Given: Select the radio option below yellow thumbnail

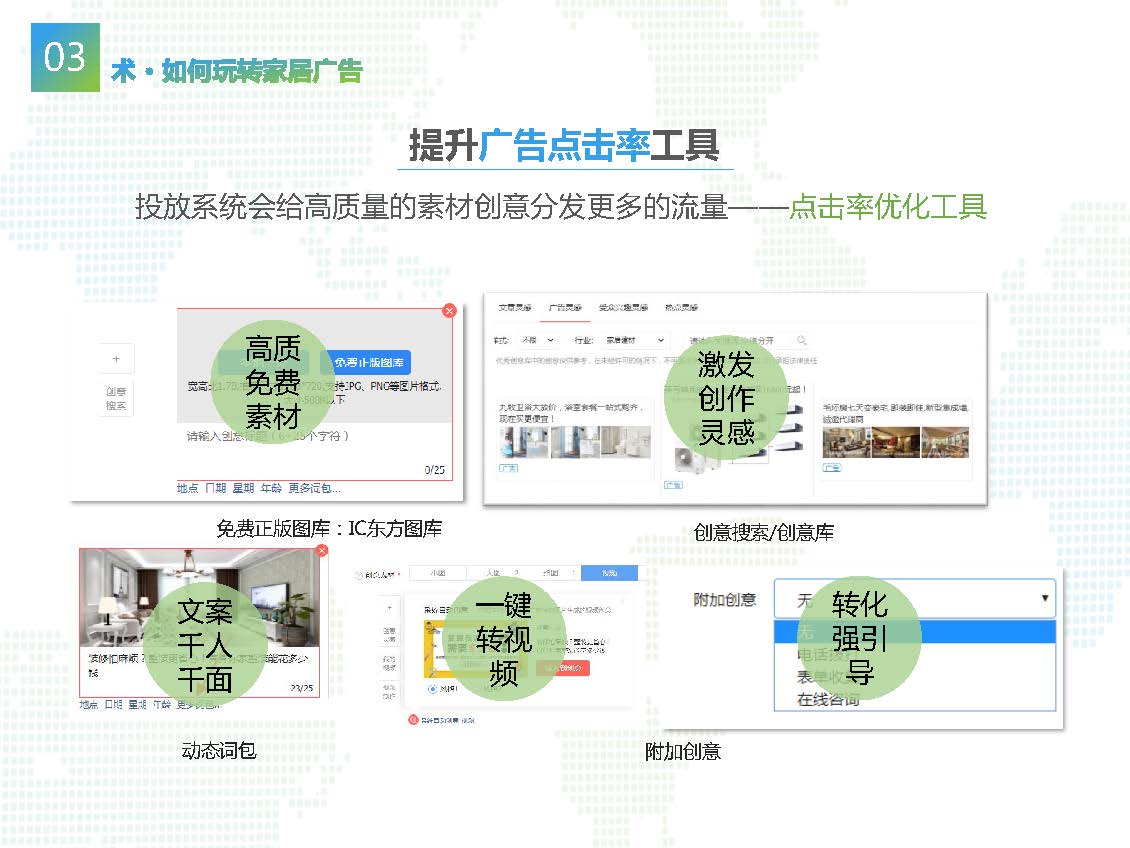Looking at the screenshot, I should pos(432,689).
